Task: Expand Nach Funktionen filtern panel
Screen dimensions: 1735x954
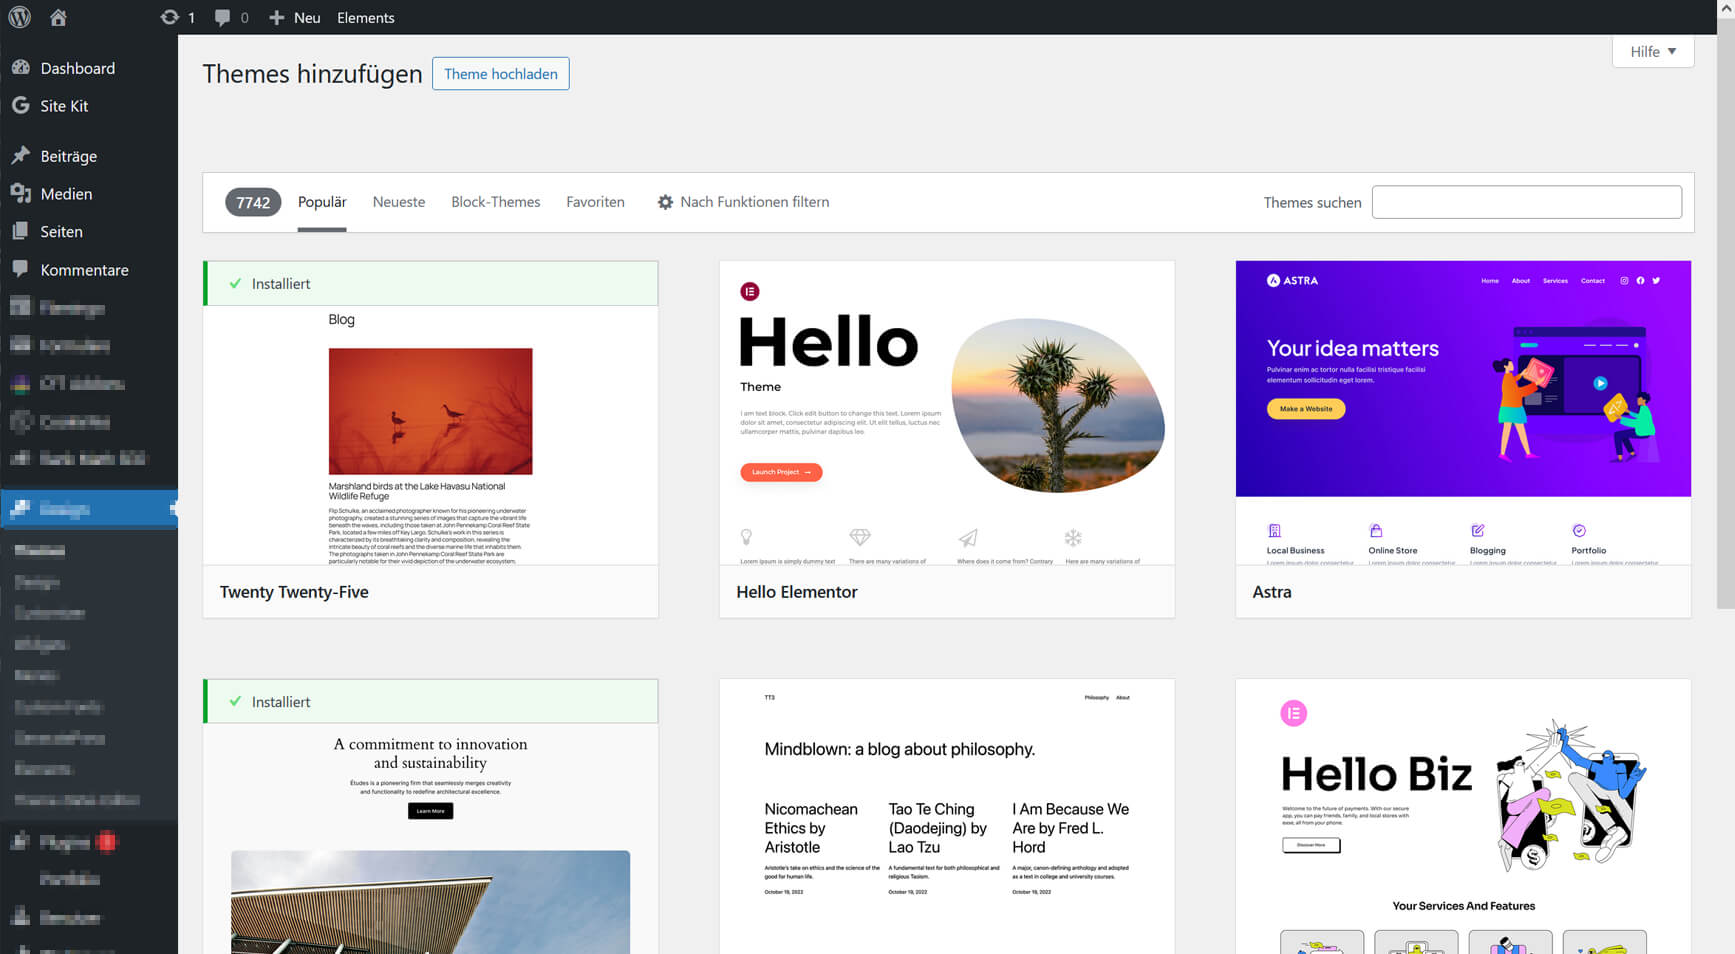Action: pos(754,202)
